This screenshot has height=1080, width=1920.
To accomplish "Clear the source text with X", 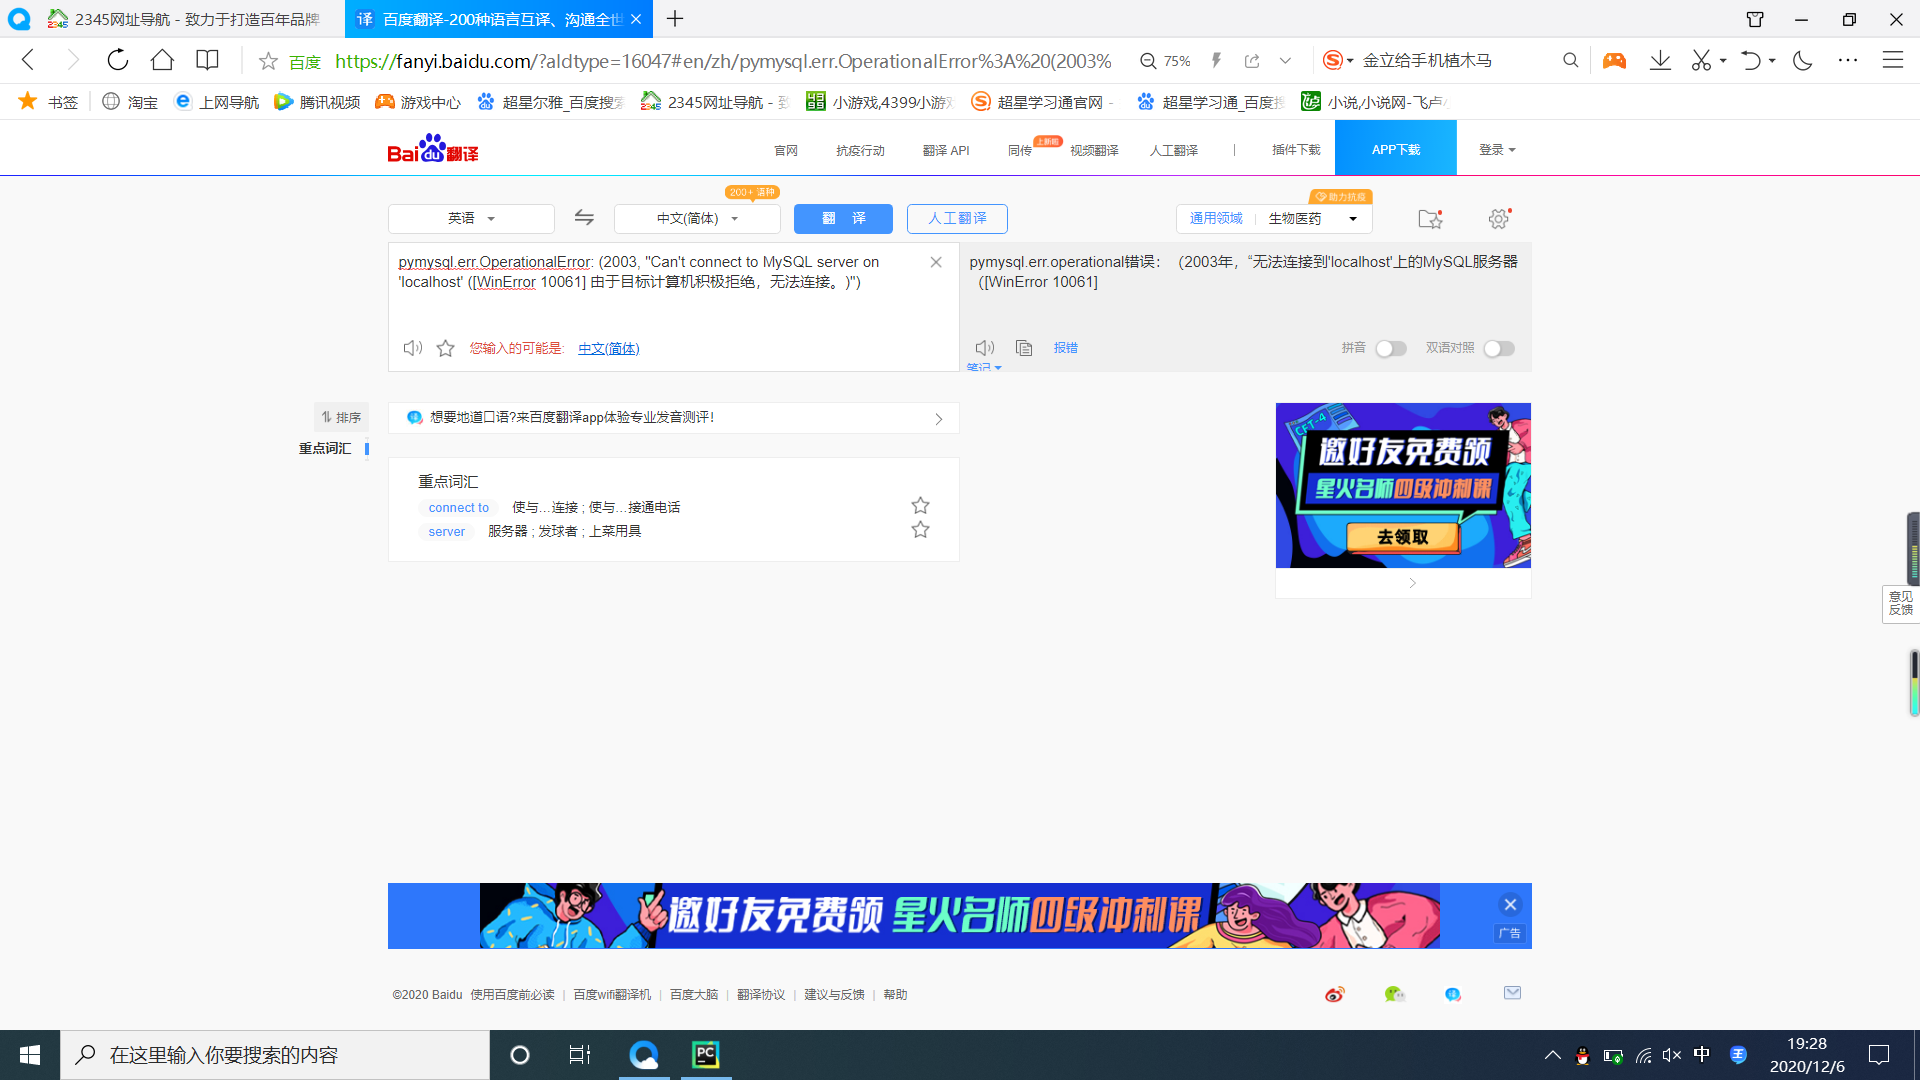I will coord(936,262).
